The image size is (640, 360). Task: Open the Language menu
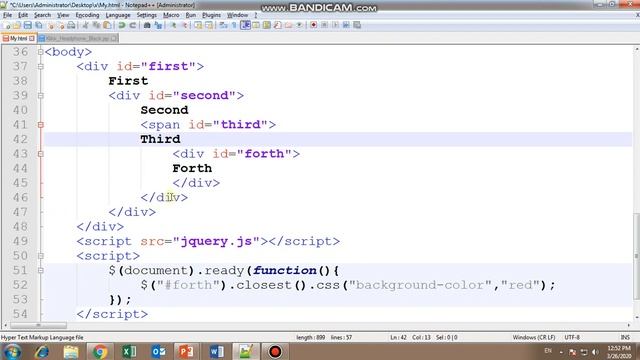118,15
